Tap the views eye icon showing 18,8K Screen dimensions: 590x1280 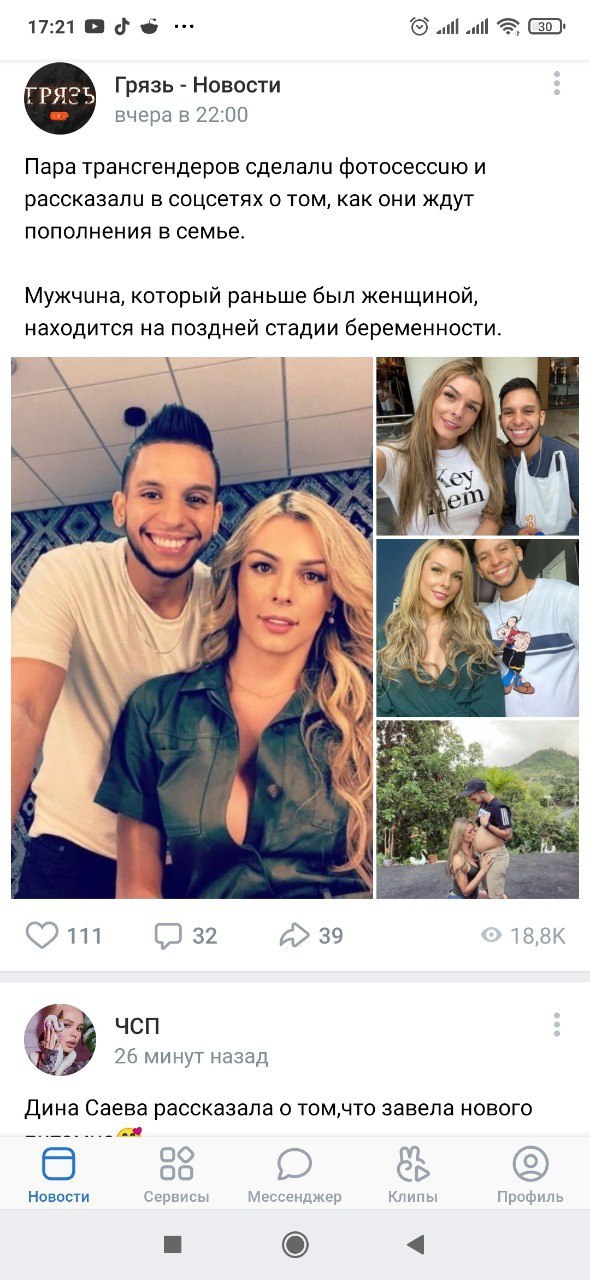(x=491, y=936)
